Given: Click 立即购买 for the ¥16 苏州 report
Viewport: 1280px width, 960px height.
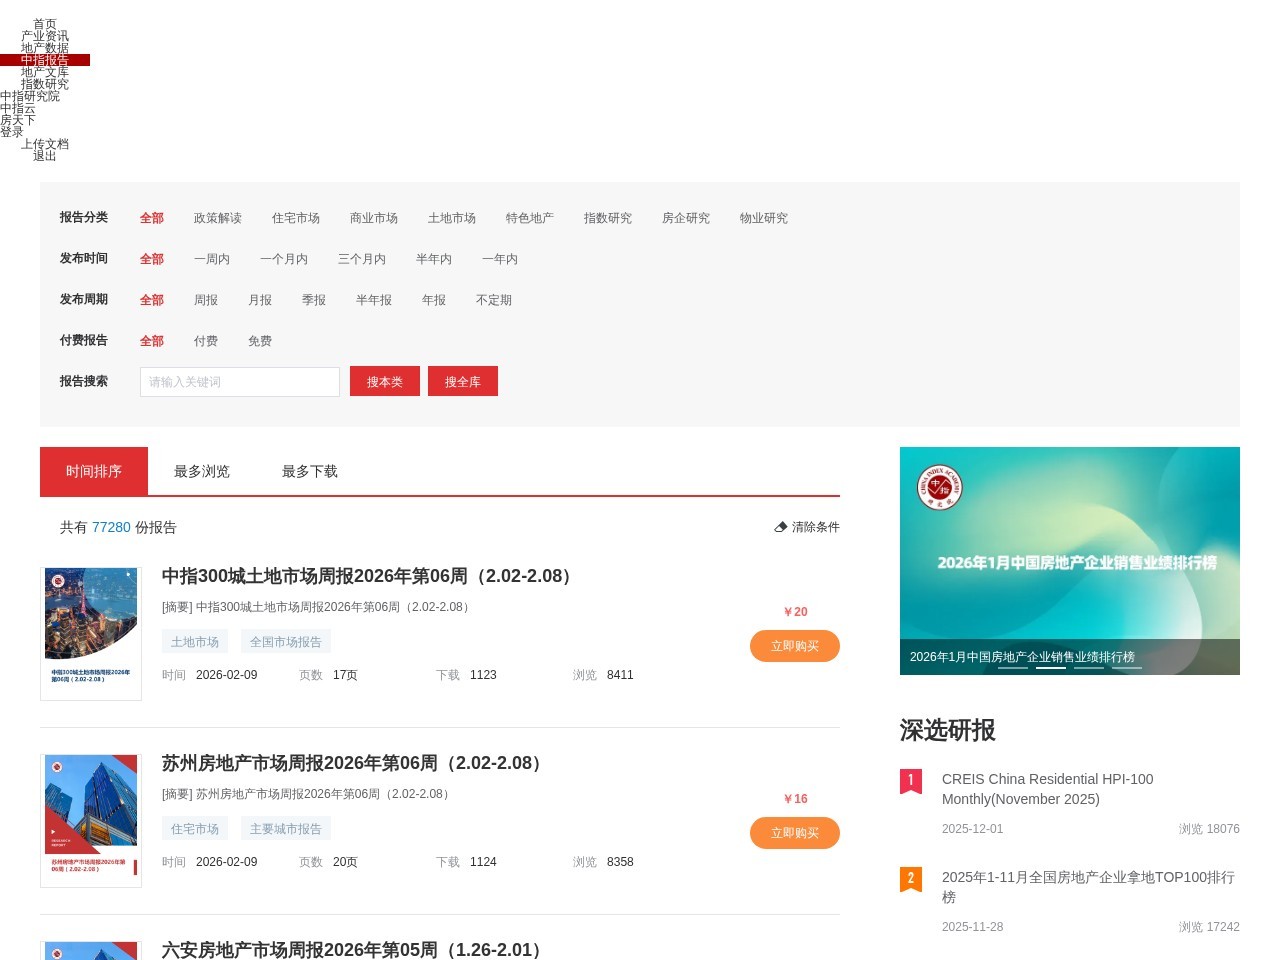Looking at the screenshot, I should pyautogui.click(x=795, y=833).
